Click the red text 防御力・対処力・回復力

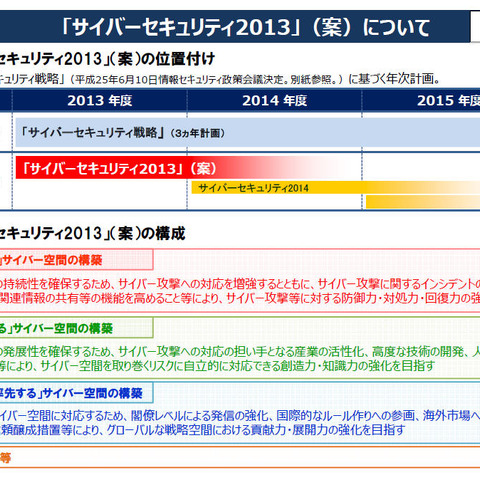coord(402,298)
